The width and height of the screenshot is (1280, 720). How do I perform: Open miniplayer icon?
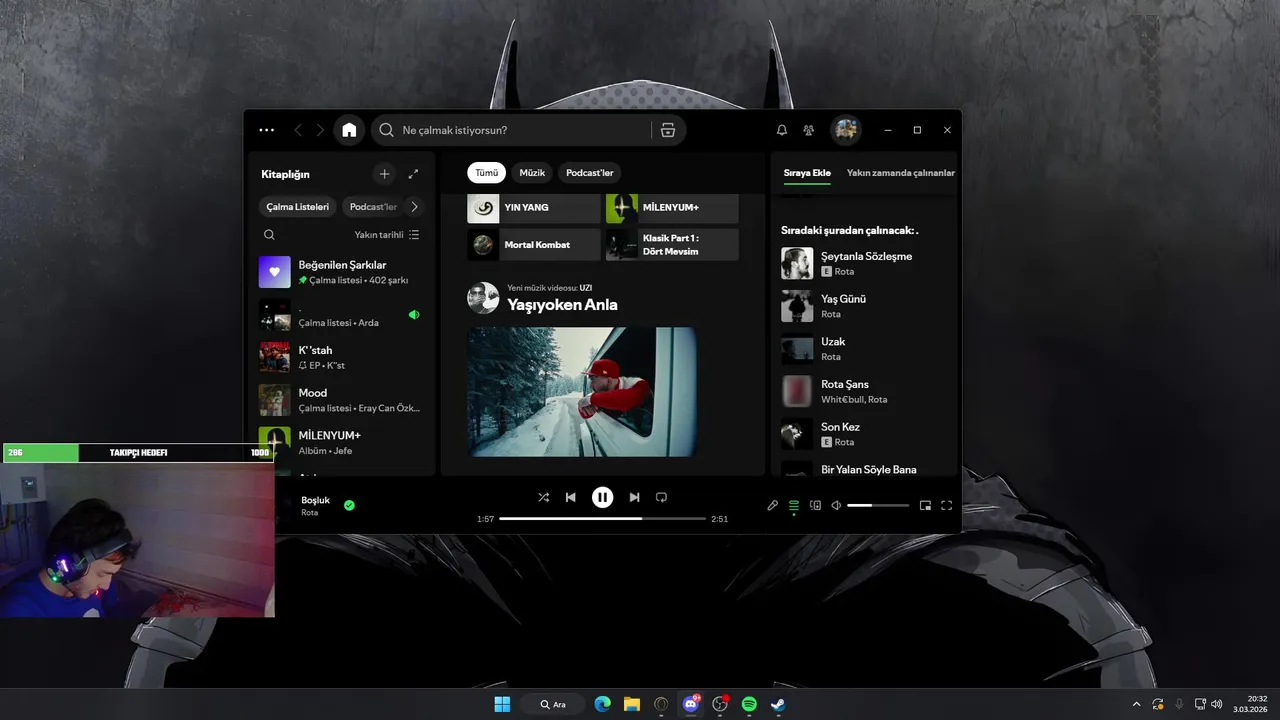tap(925, 505)
